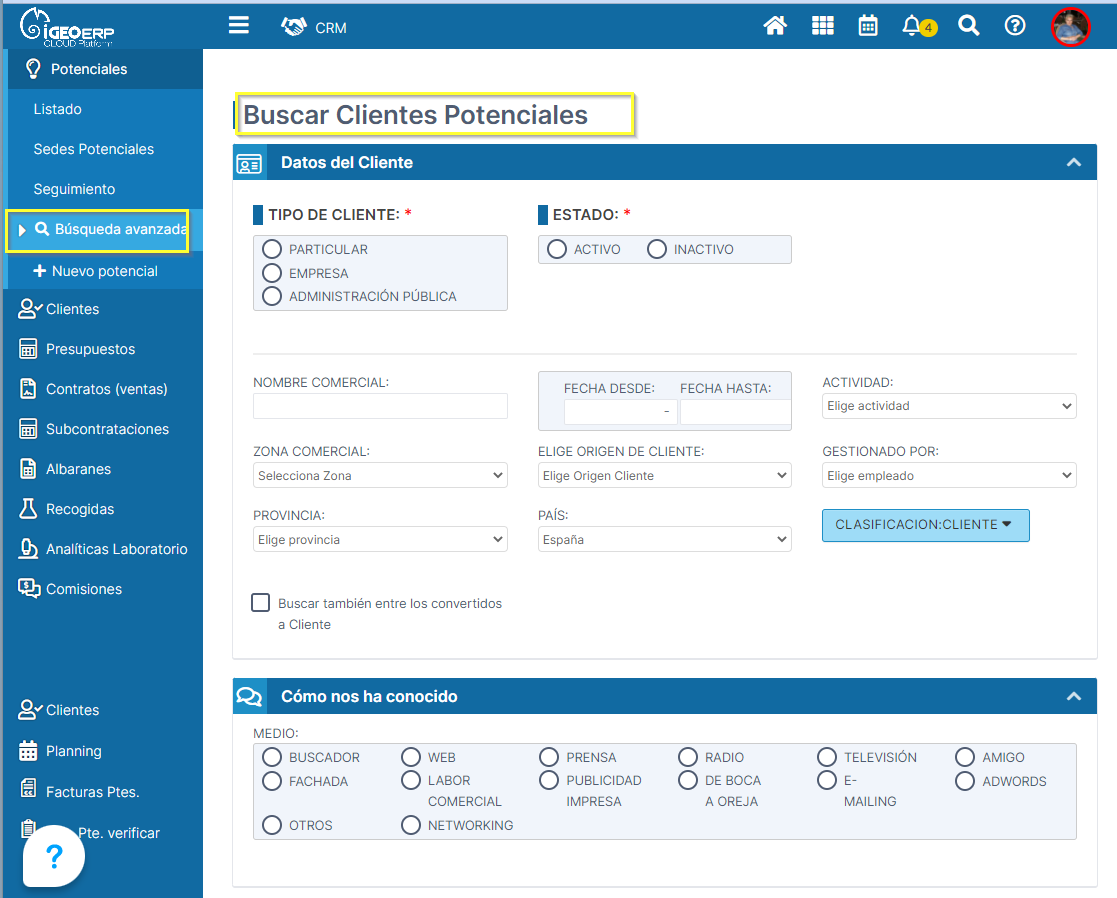Click the user avatar picture
Screen dimensions: 1117x898
click(x=1070, y=27)
